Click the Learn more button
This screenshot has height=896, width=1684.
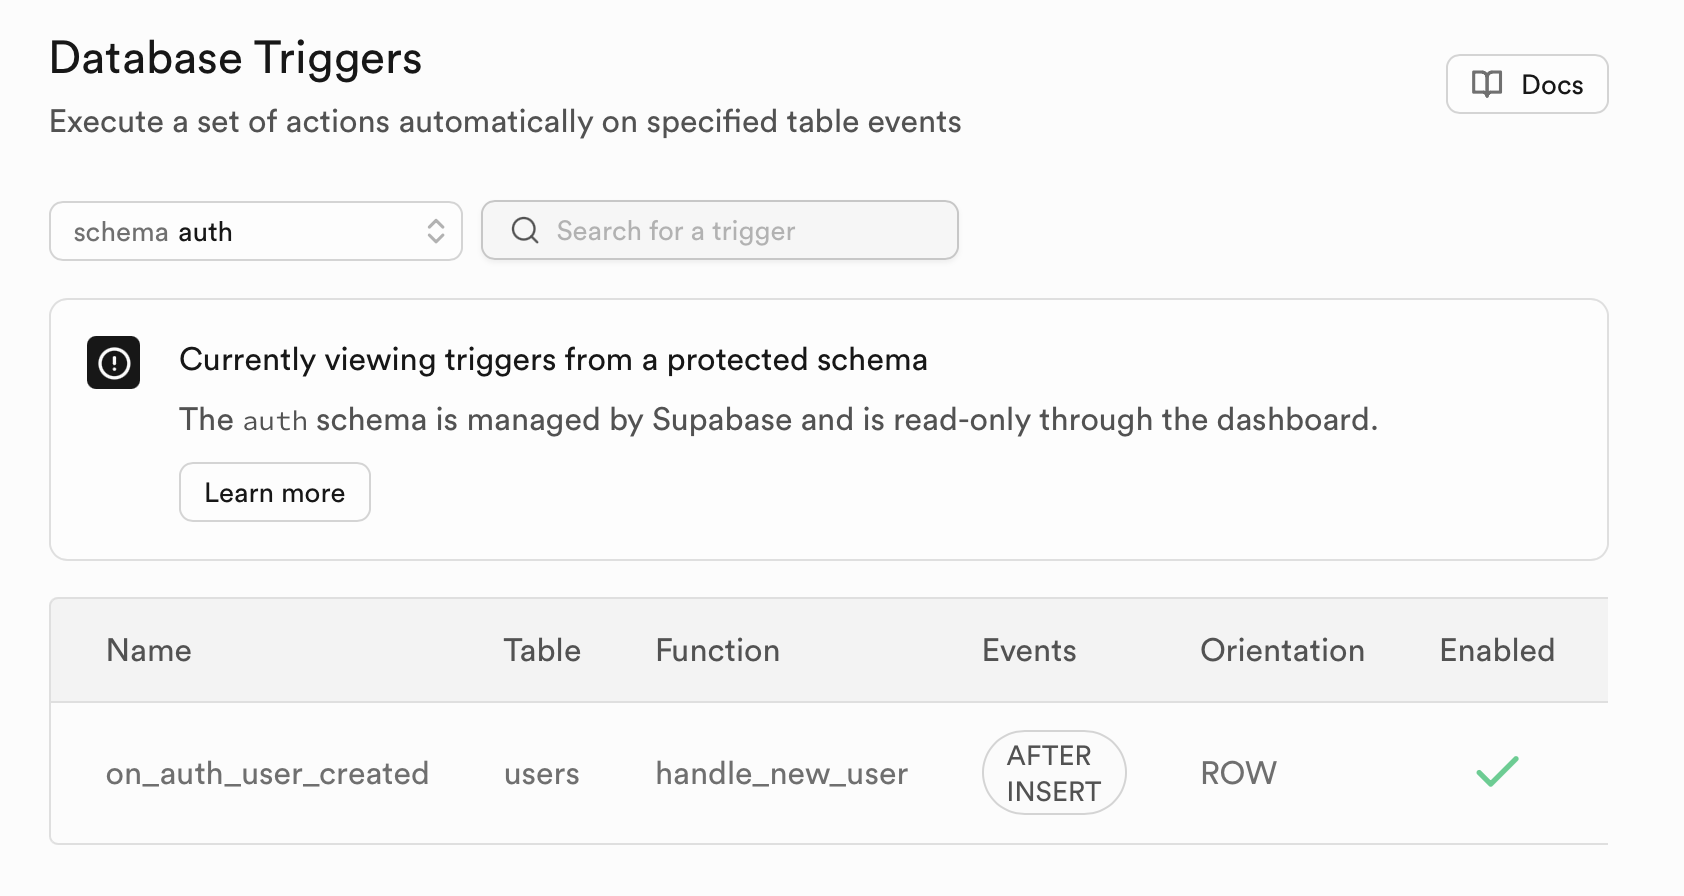coord(275,492)
